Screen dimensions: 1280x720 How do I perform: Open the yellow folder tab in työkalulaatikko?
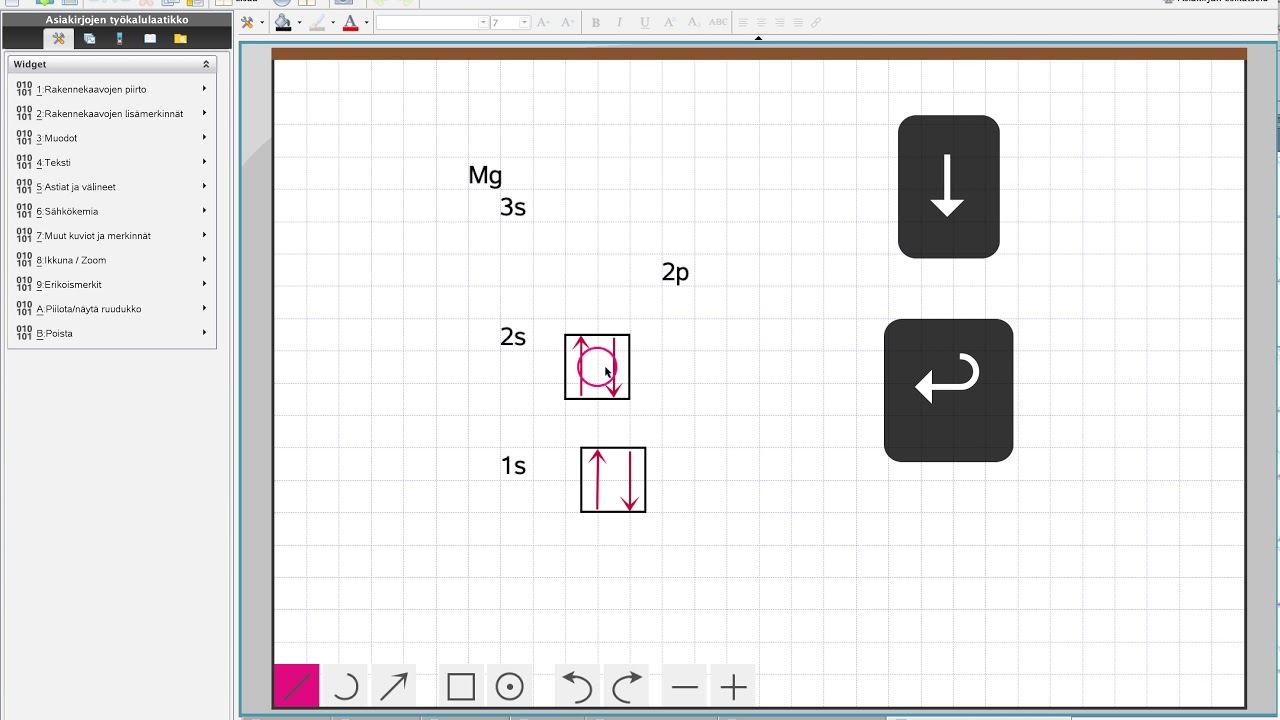coord(180,39)
